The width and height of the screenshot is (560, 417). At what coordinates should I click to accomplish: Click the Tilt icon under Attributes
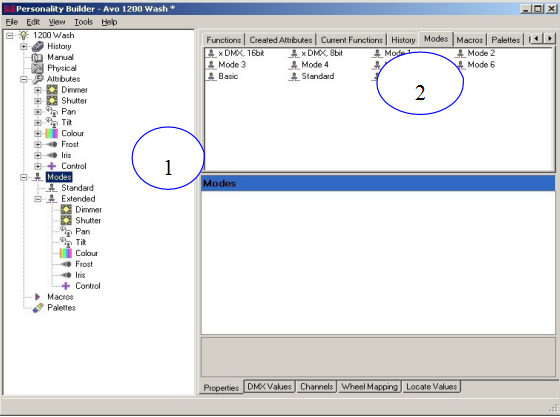click(52, 122)
